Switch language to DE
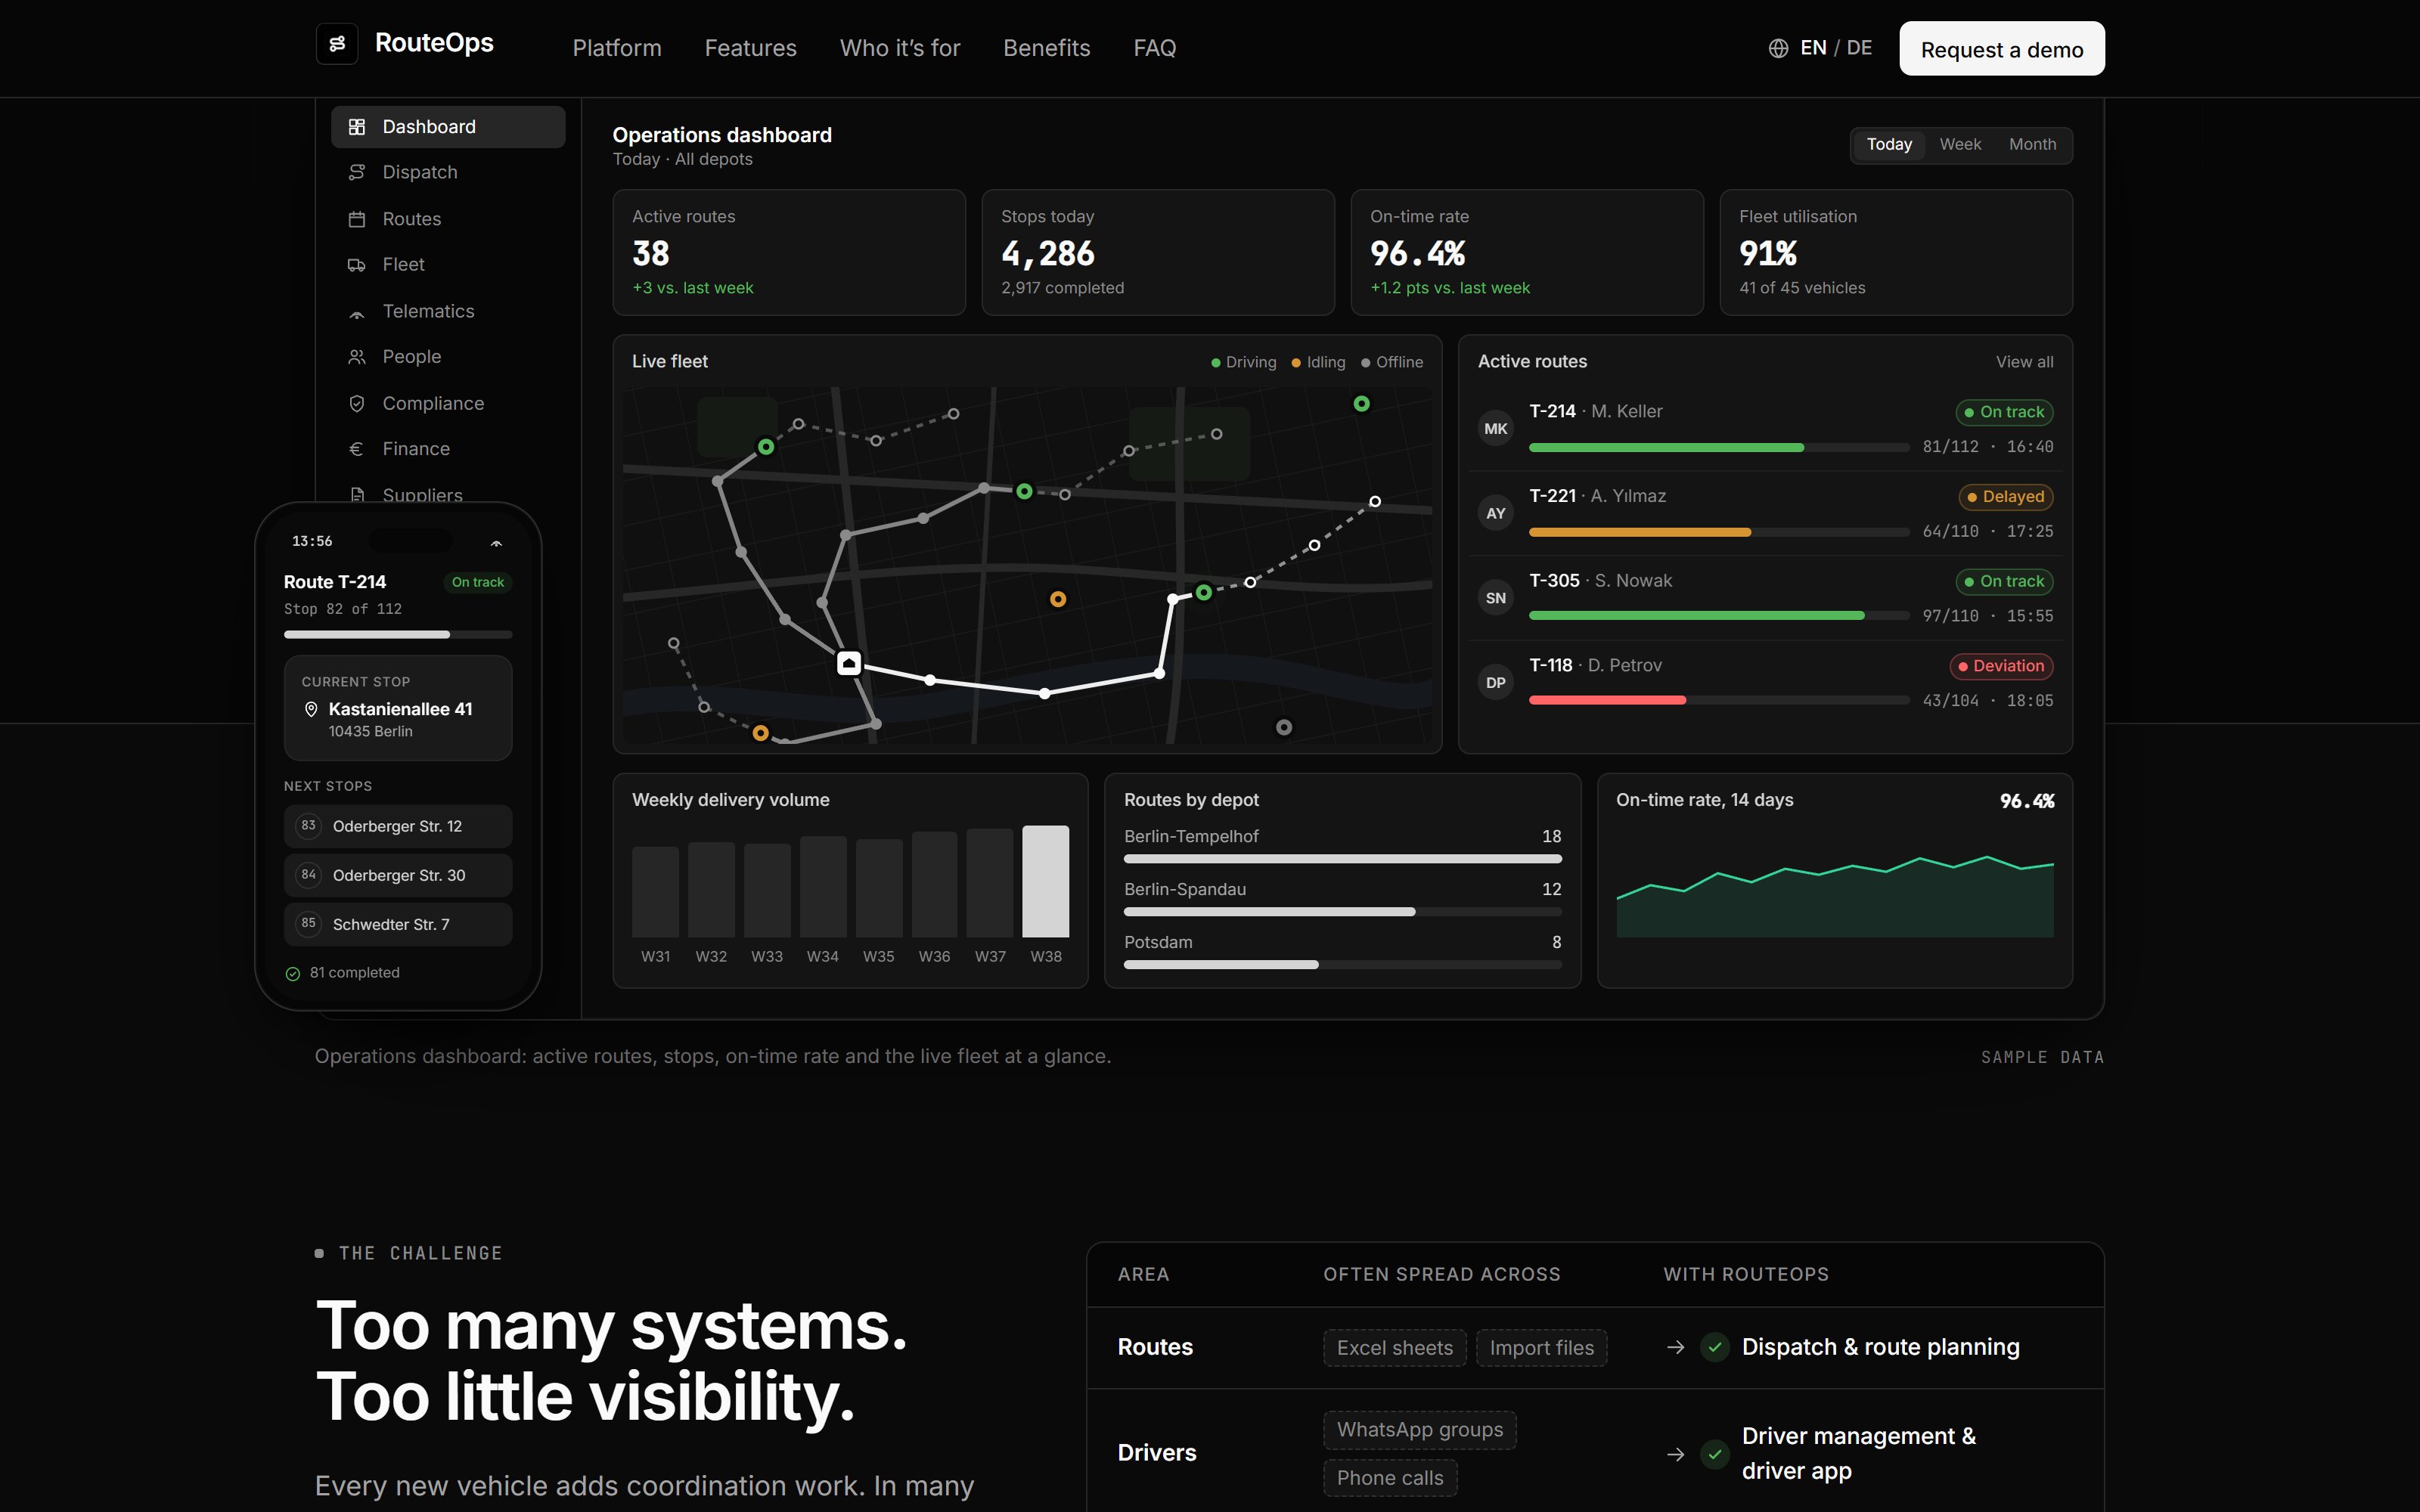 click(1859, 48)
